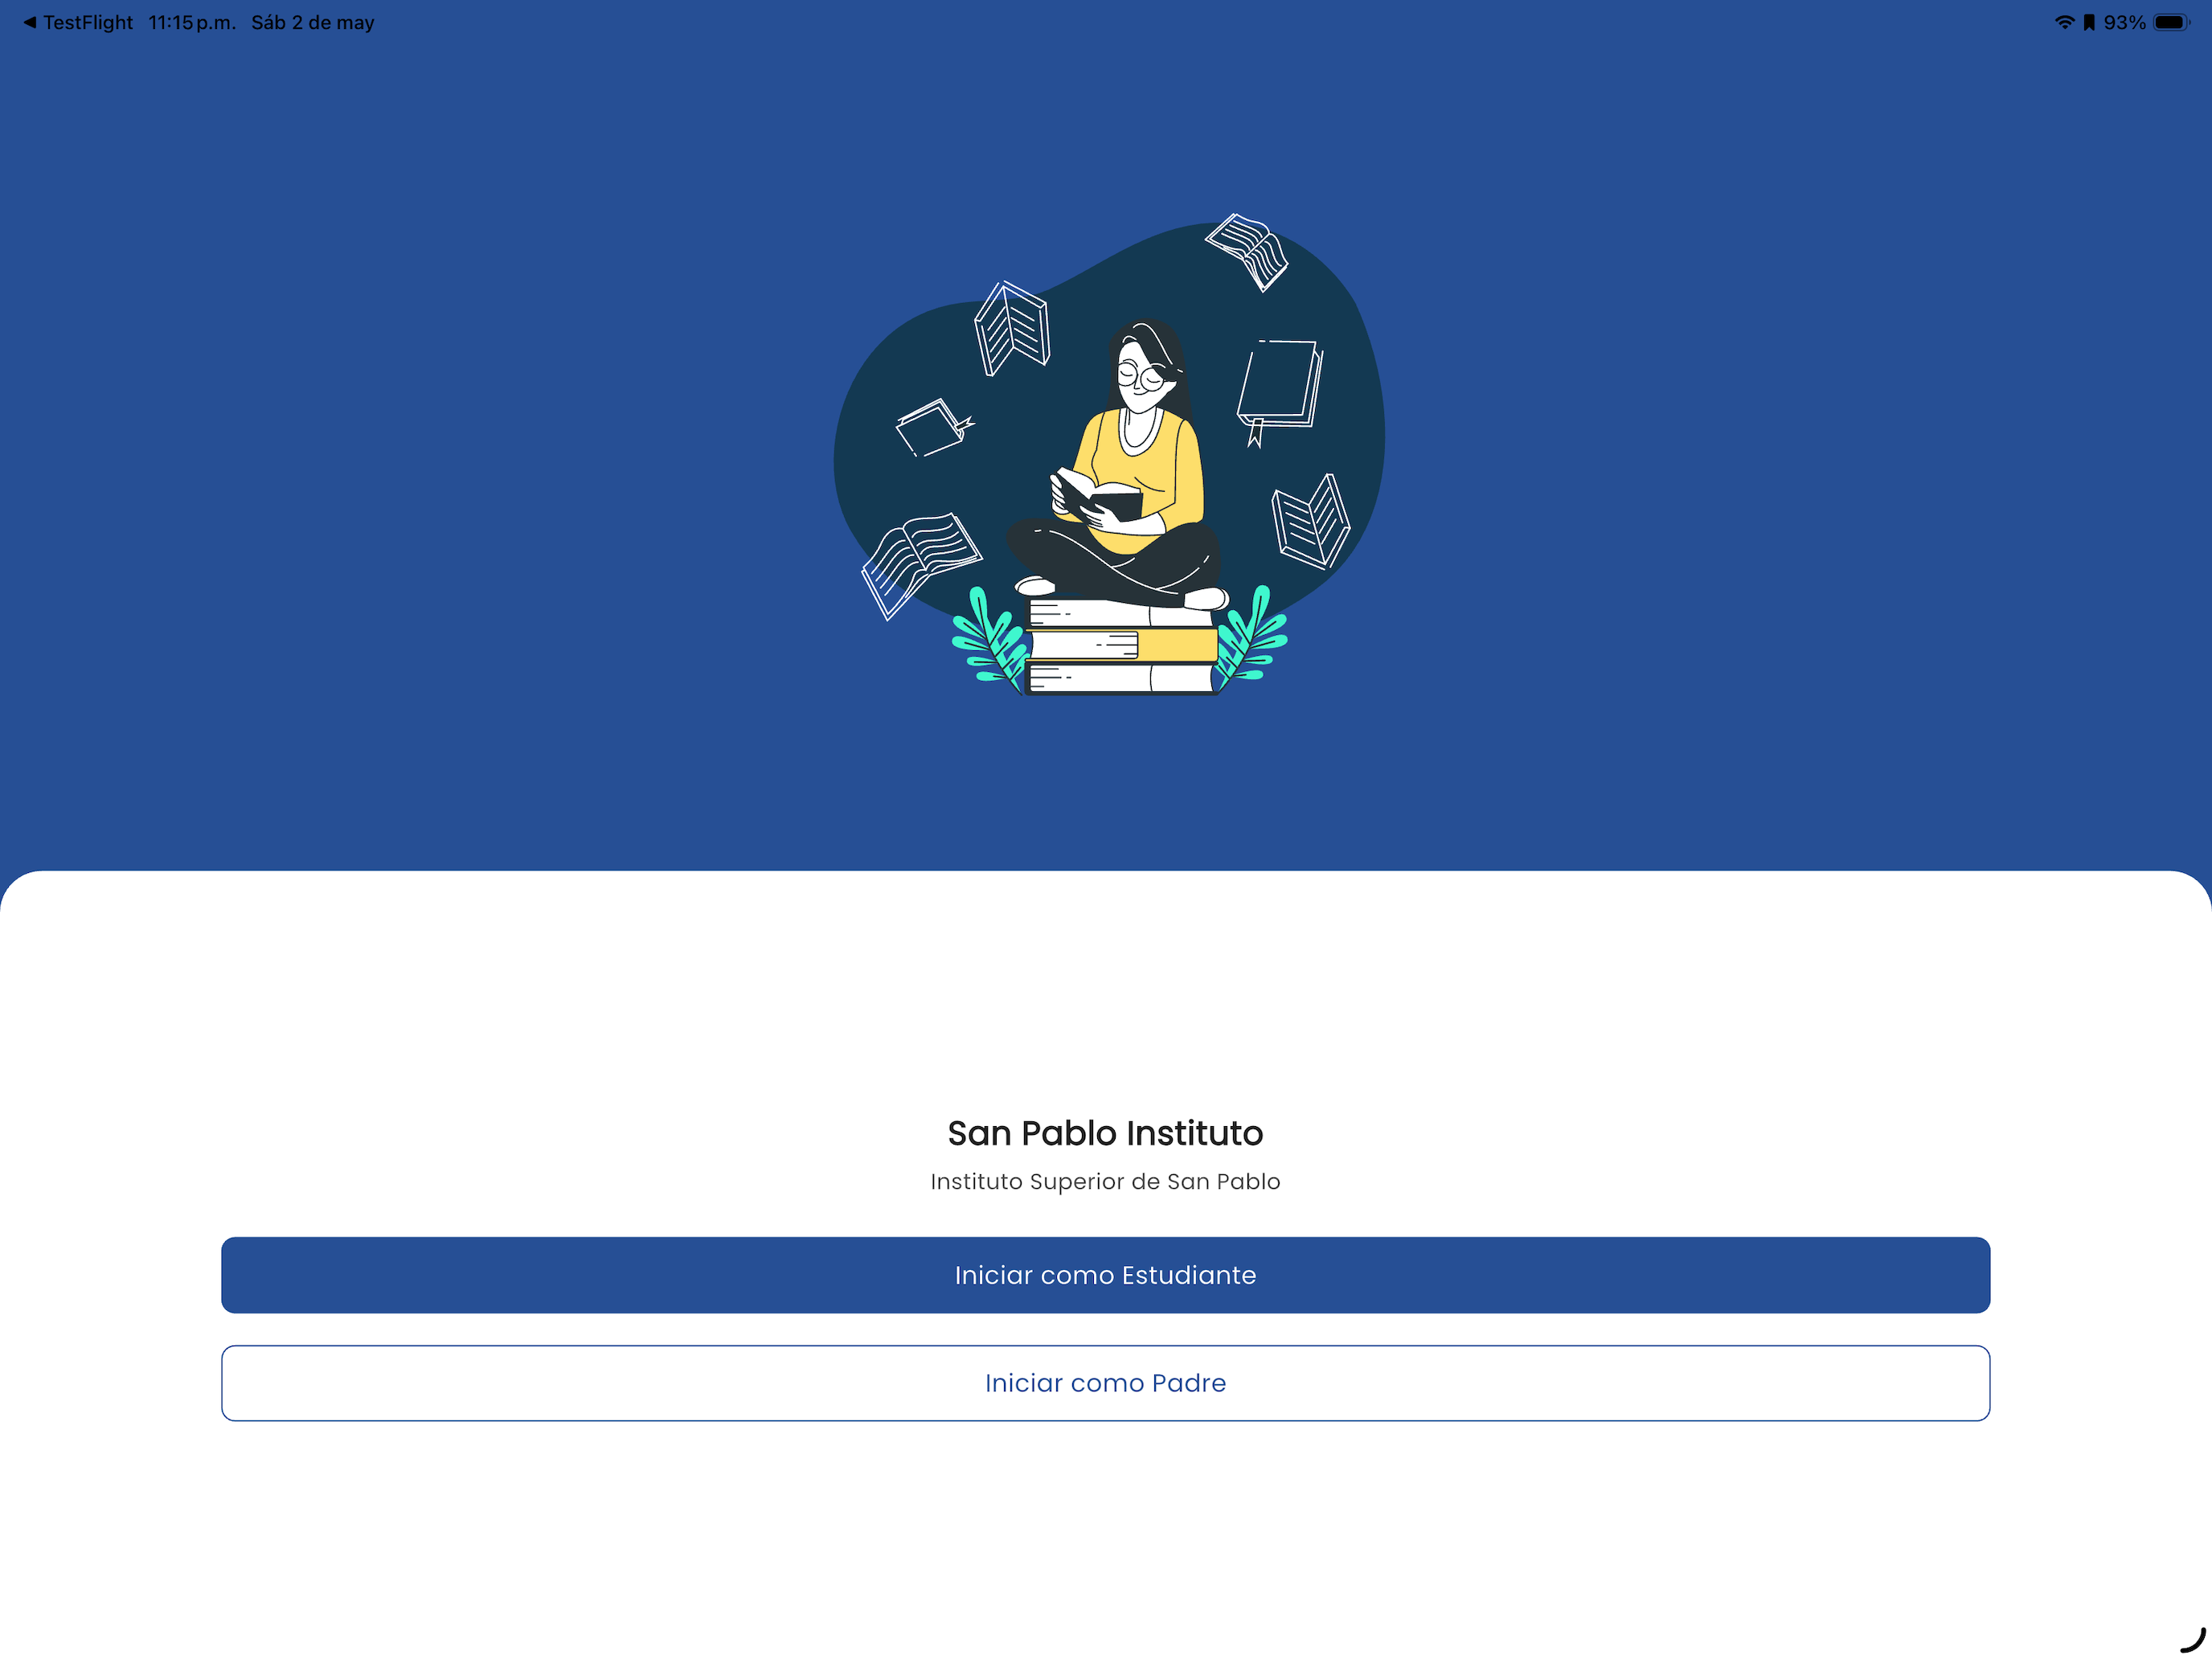Viewport: 2212px width, 1659px height.
Task: Click the reading student illustration
Action: [x=1109, y=455]
